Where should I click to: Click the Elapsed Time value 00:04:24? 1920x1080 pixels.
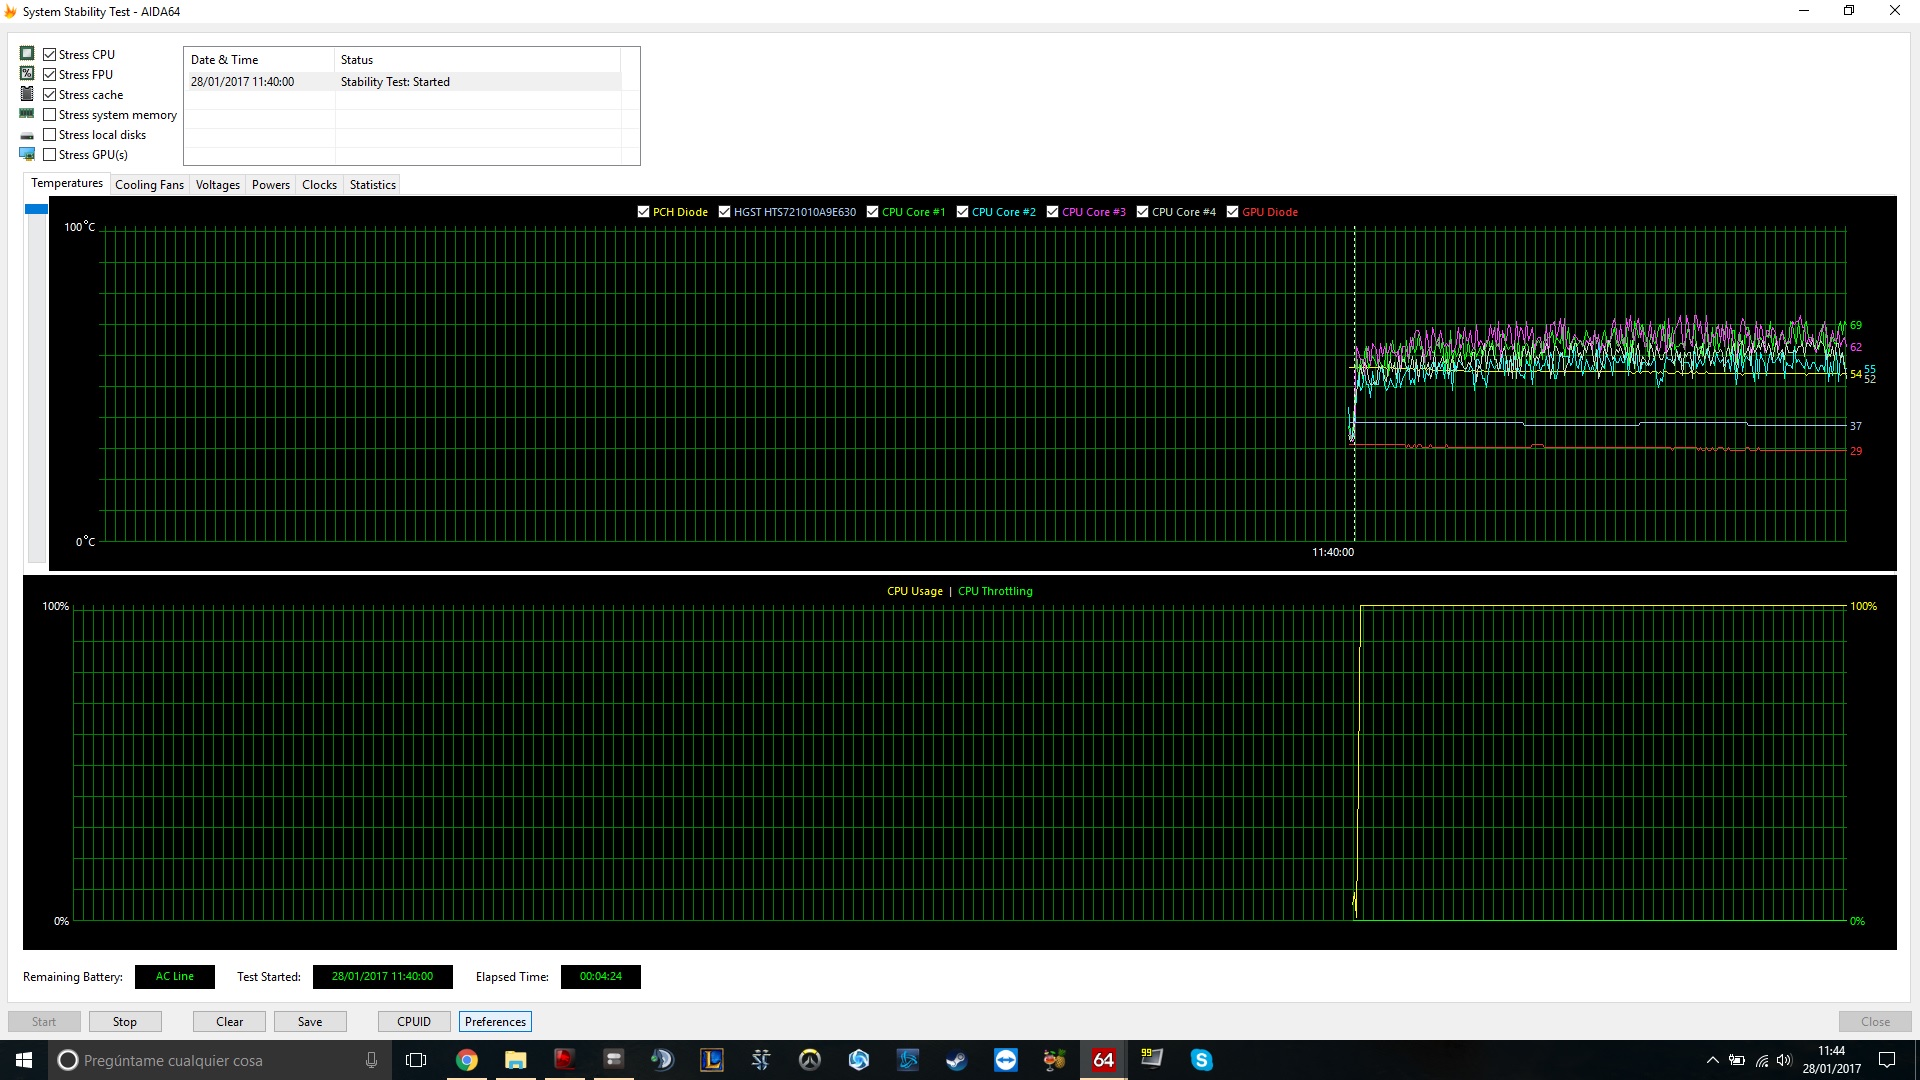pos(601,977)
